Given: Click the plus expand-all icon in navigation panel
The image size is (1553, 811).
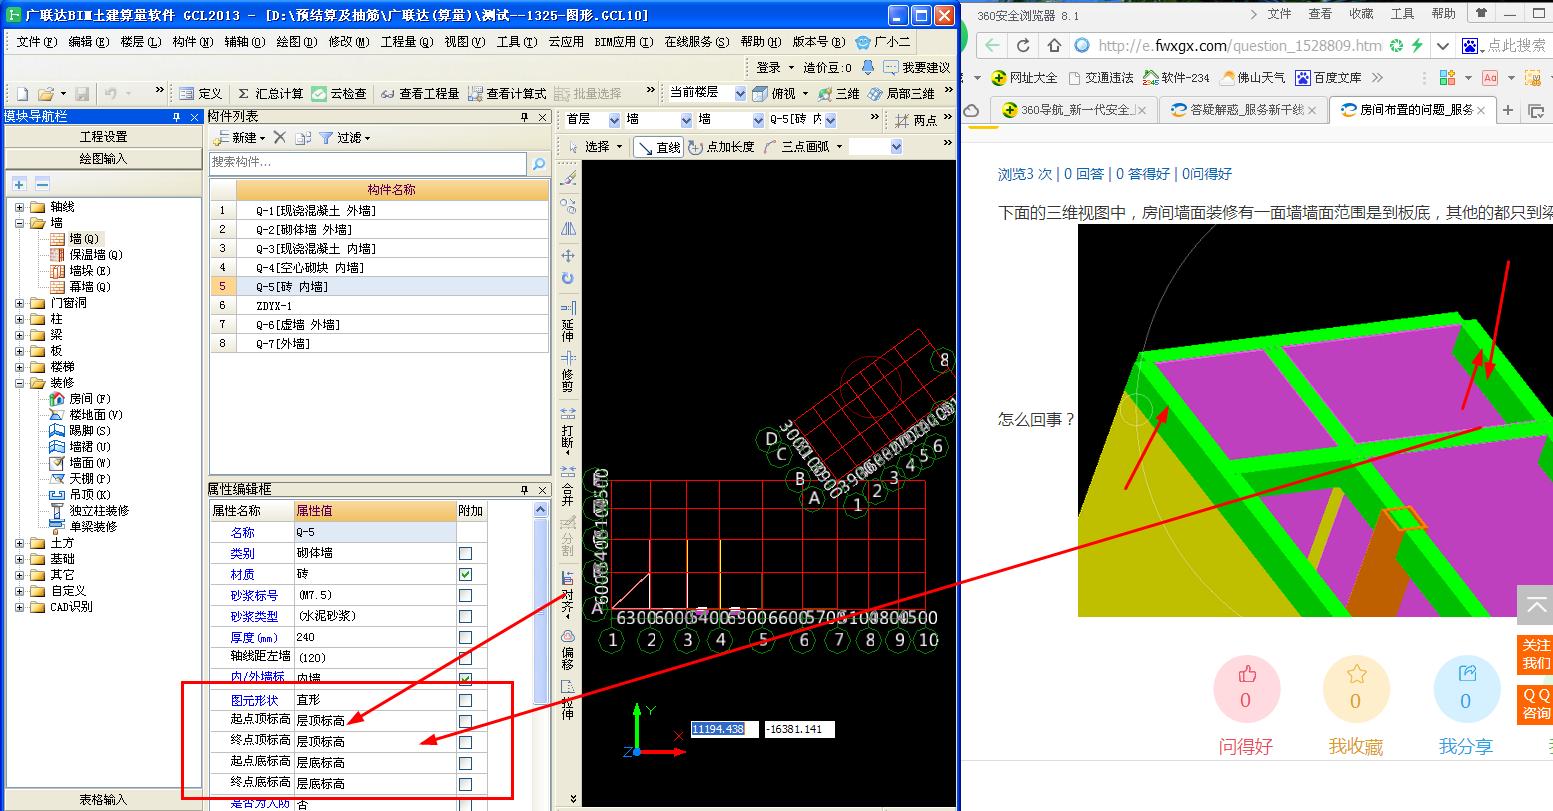Looking at the screenshot, I should coord(20,184).
